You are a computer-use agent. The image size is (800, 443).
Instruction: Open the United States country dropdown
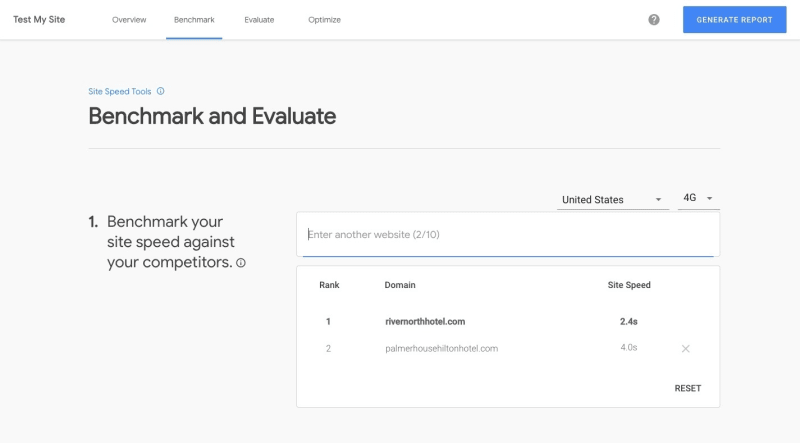pyautogui.click(x=612, y=200)
